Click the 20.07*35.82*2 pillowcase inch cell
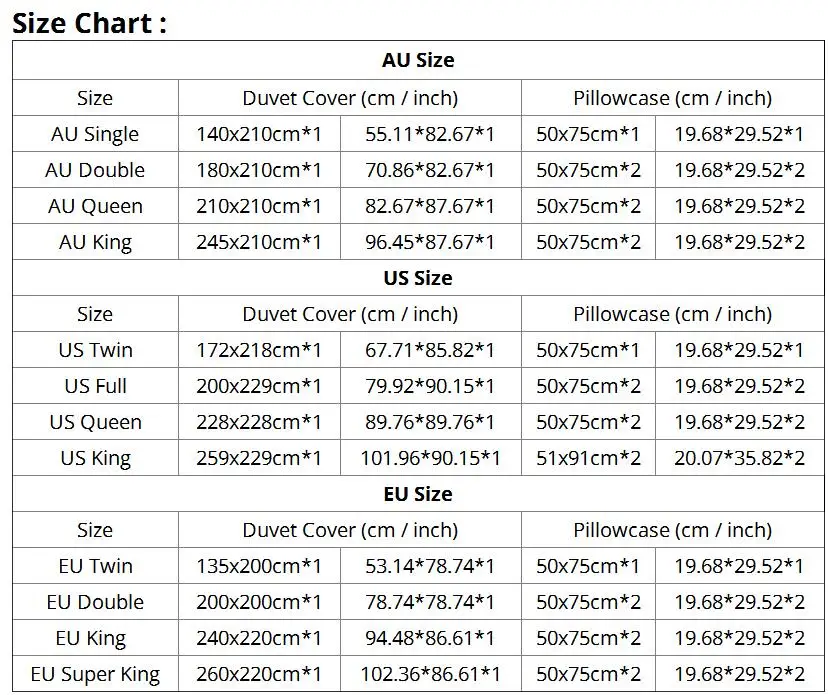The height and width of the screenshot is (695, 828). (x=739, y=458)
